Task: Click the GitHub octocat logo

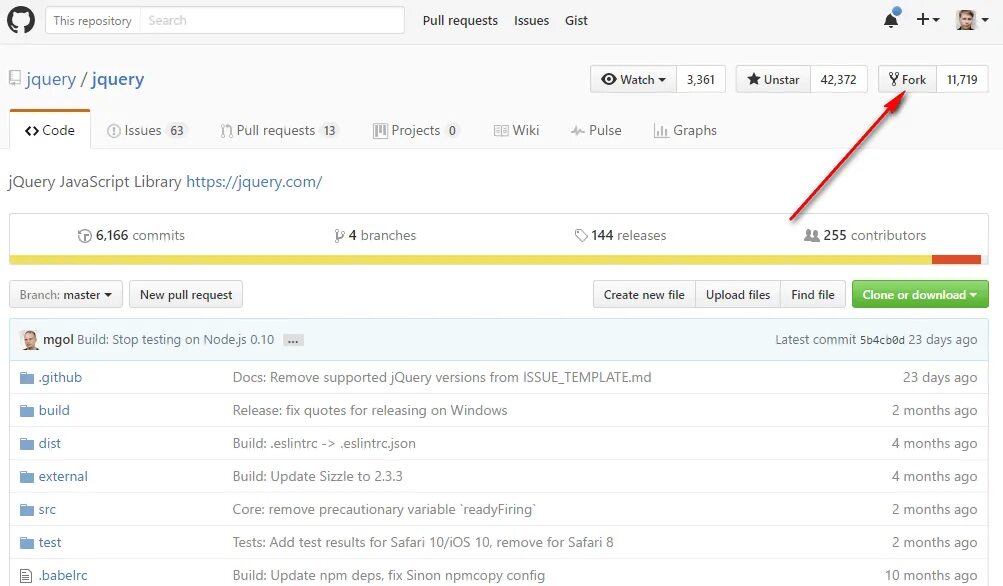Action: coord(20,20)
